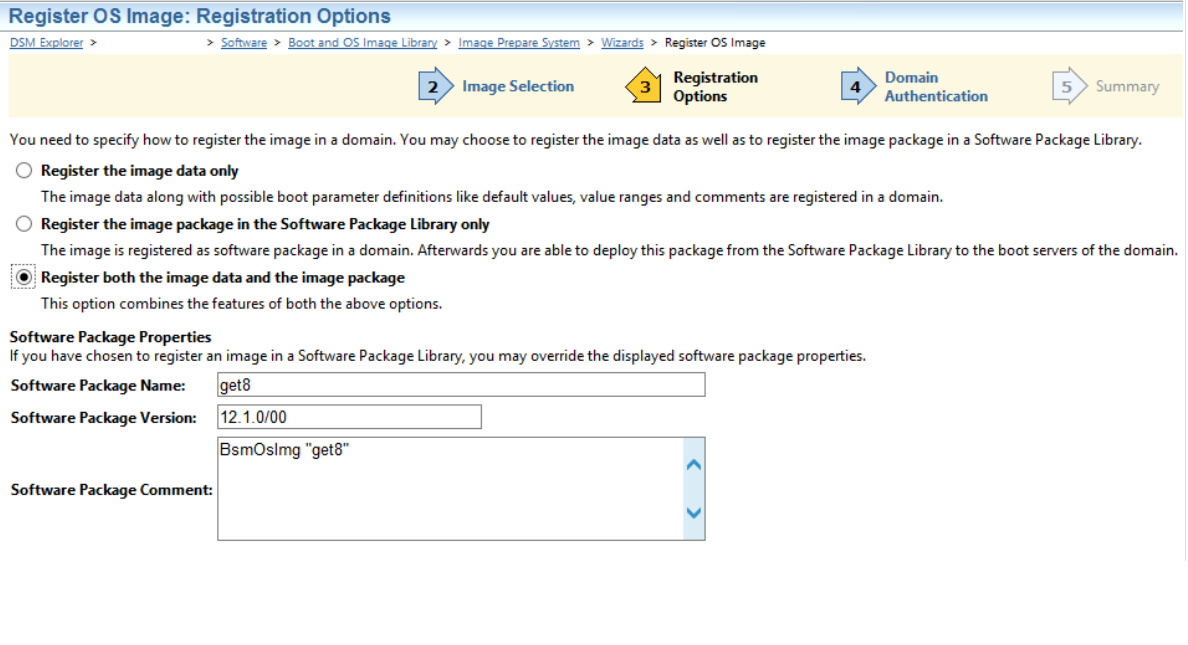The image size is (1188, 645).
Task: Choose 'Register the image package in the Software Package Library only'
Action: (23, 224)
